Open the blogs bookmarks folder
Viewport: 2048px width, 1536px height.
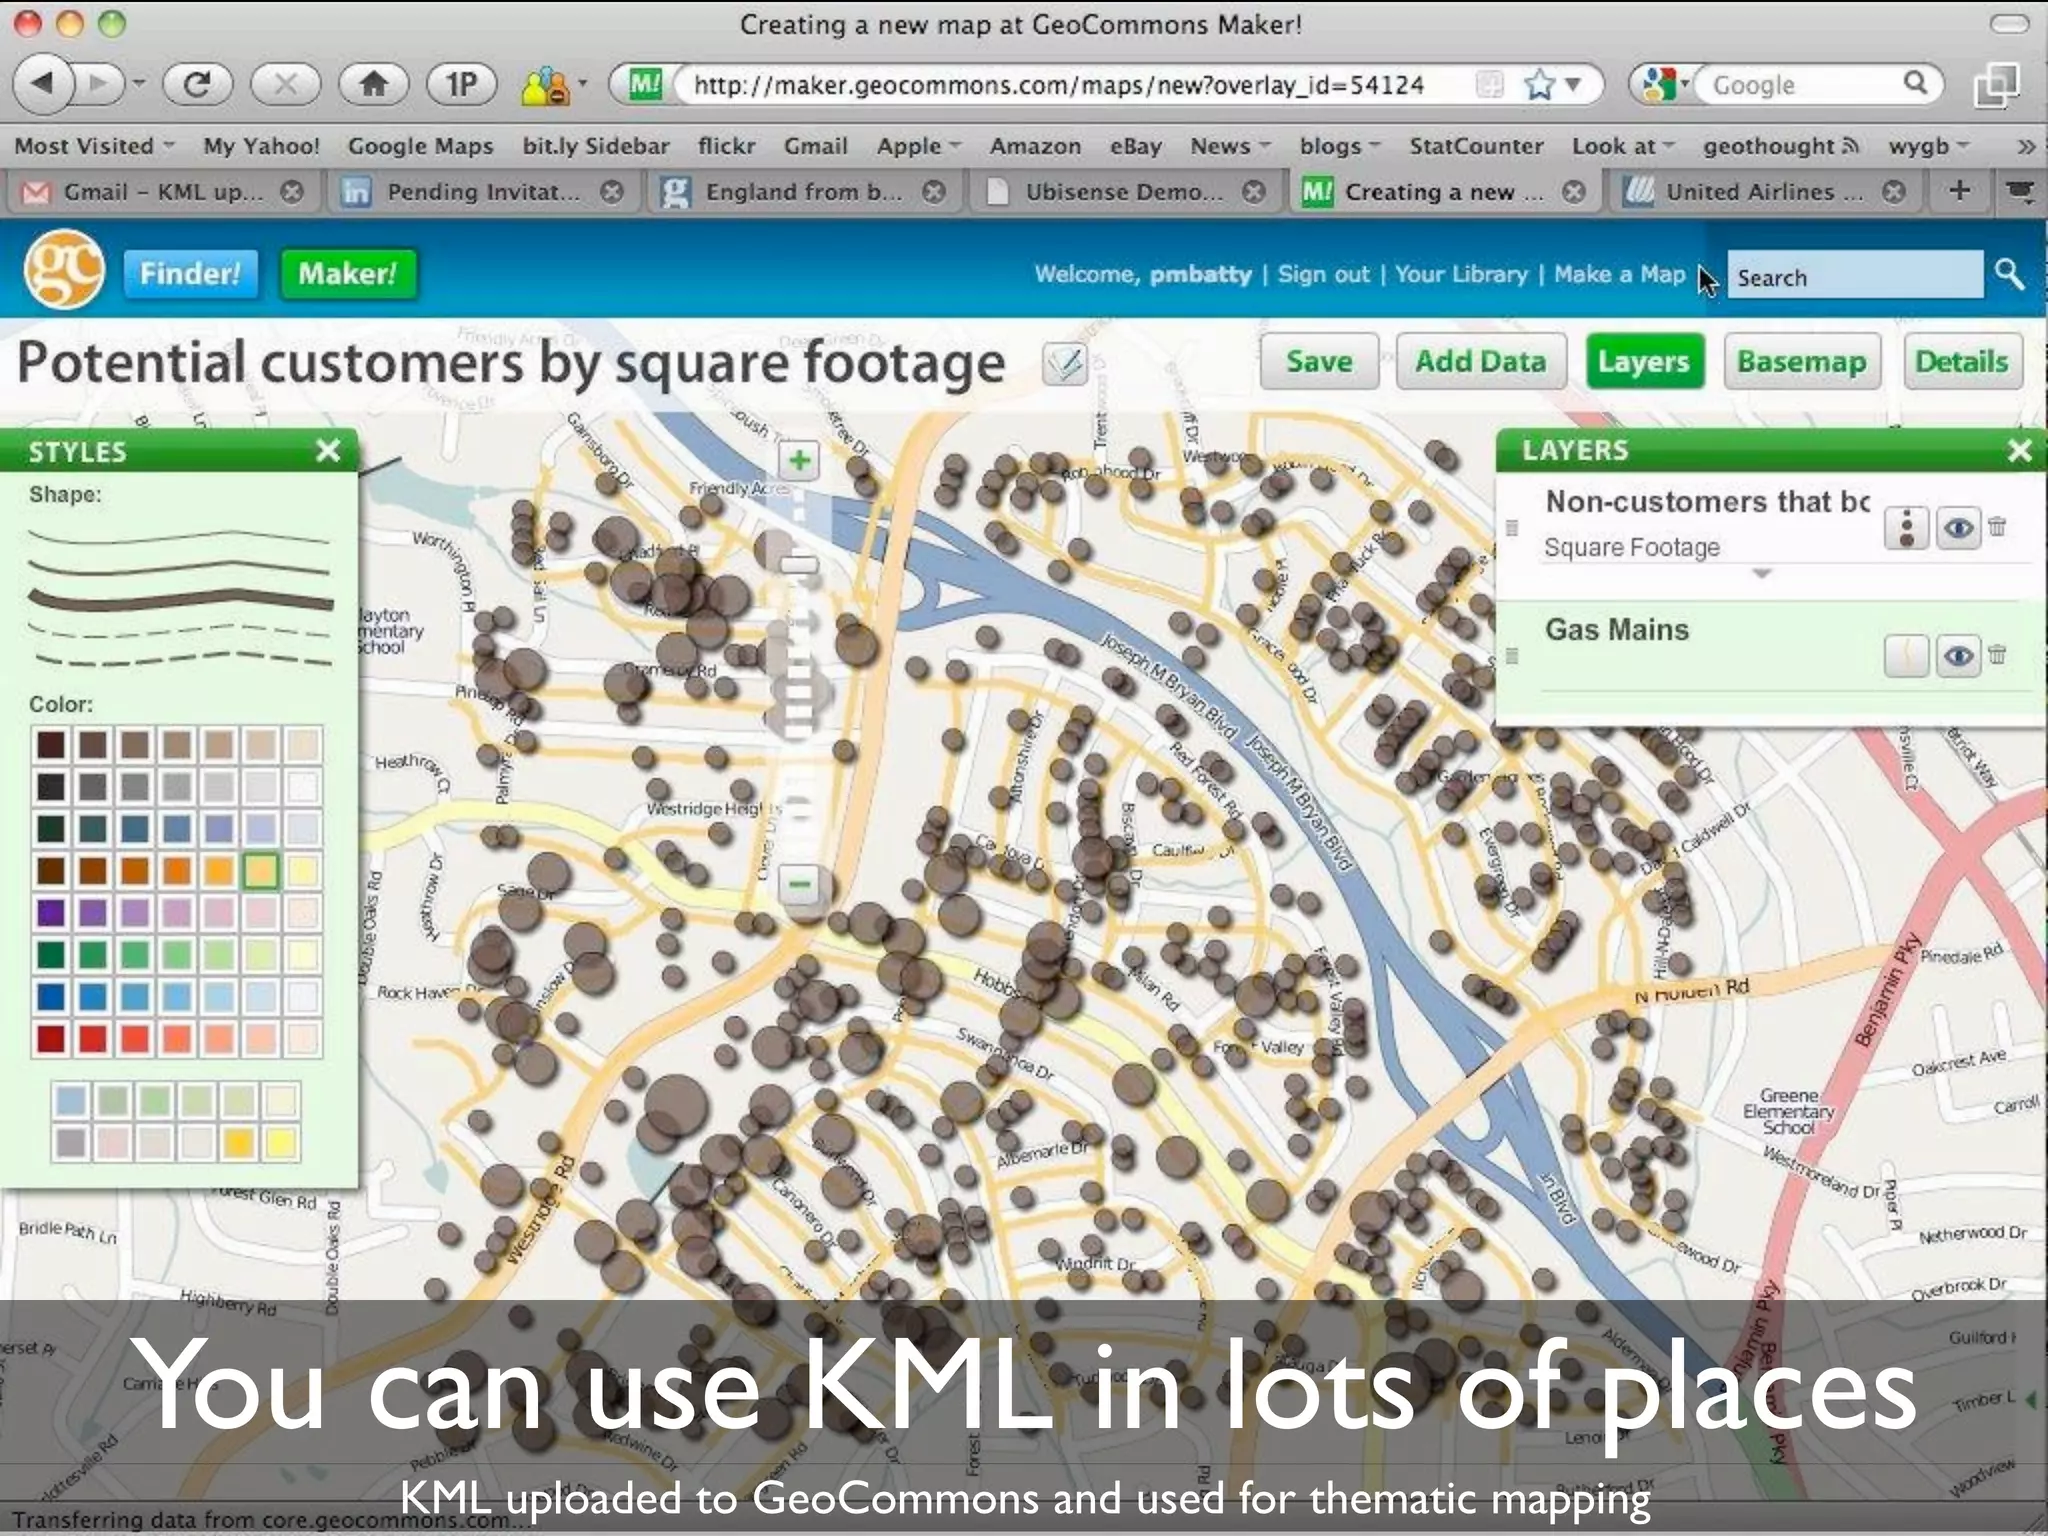(x=1340, y=146)
